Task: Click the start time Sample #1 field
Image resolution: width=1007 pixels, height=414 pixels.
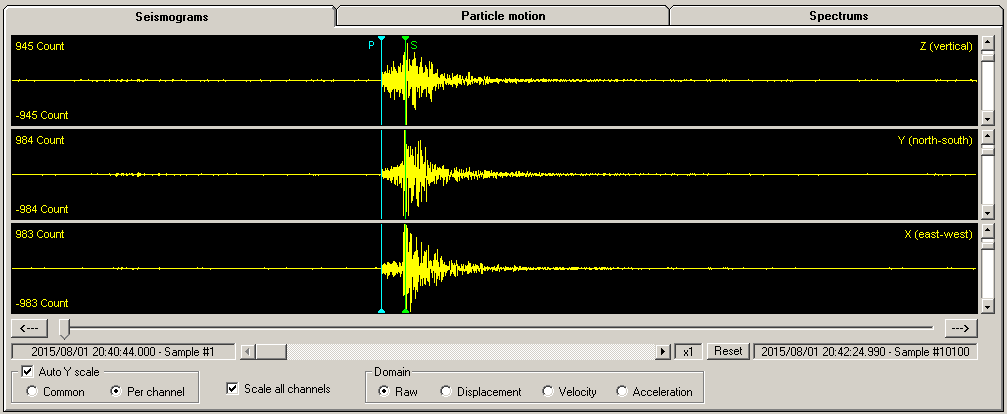Action: click(x=123, y=352)
